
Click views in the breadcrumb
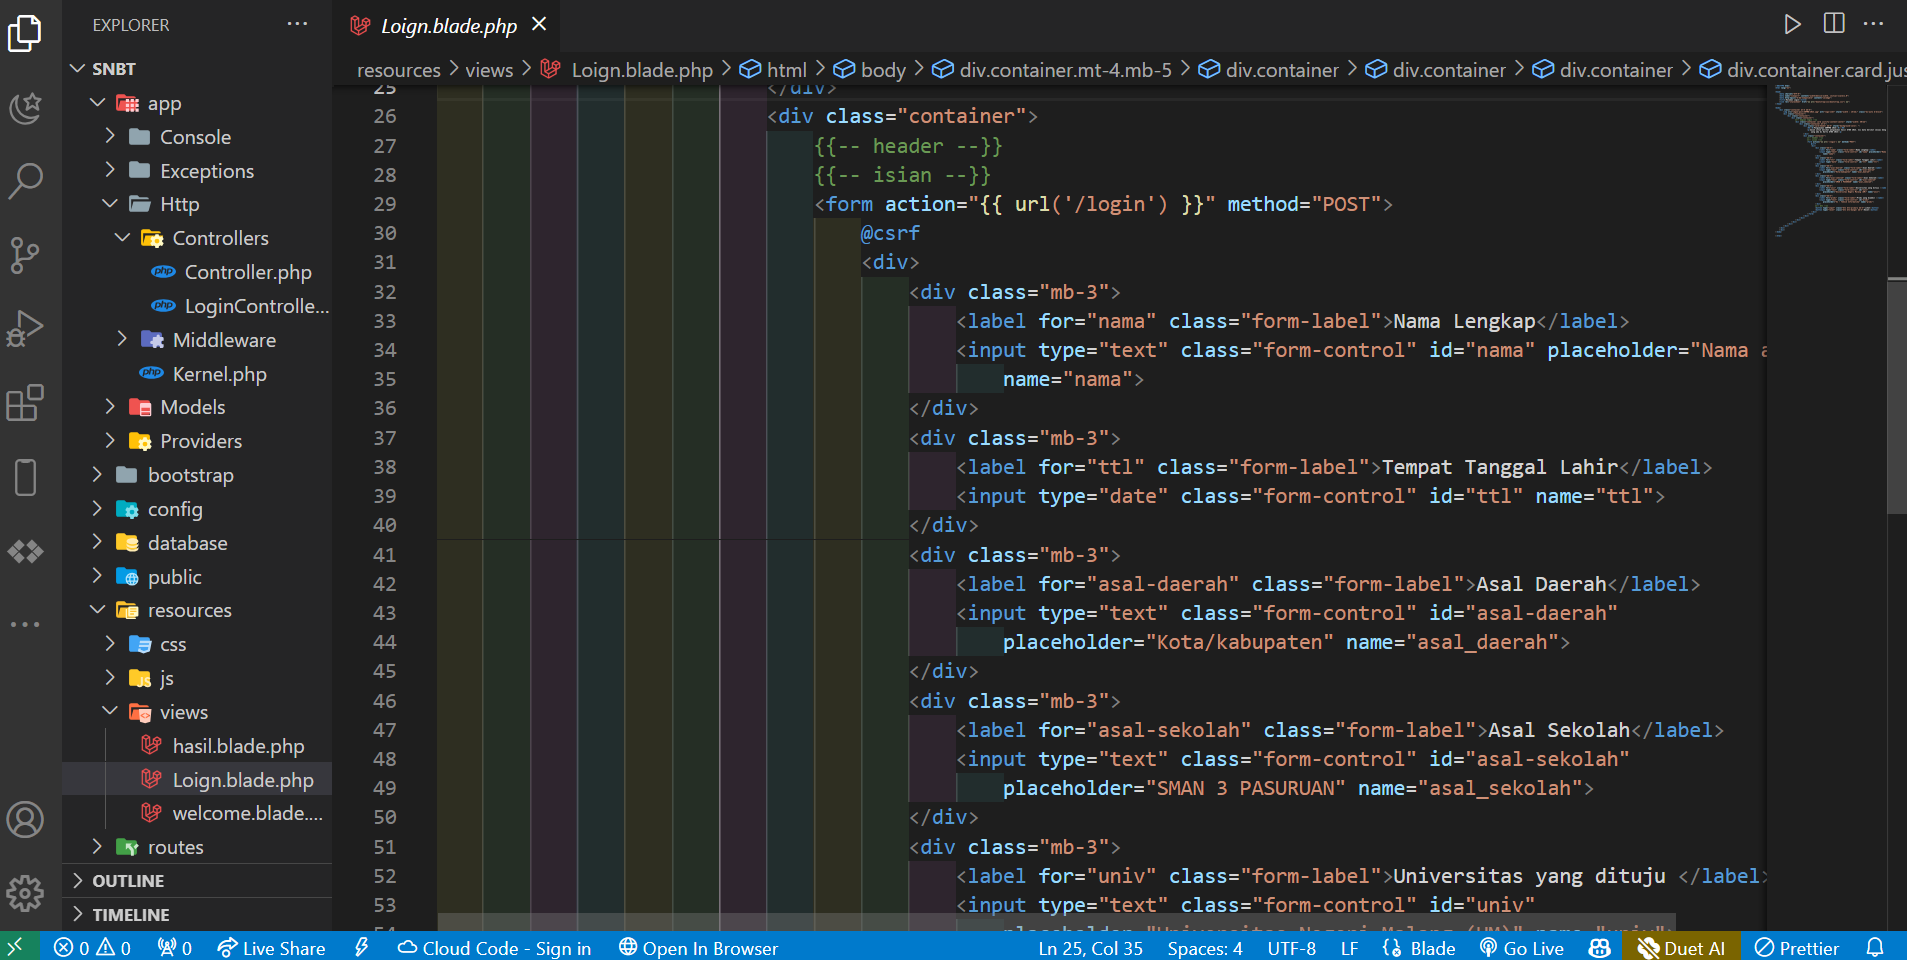[489, 70]
